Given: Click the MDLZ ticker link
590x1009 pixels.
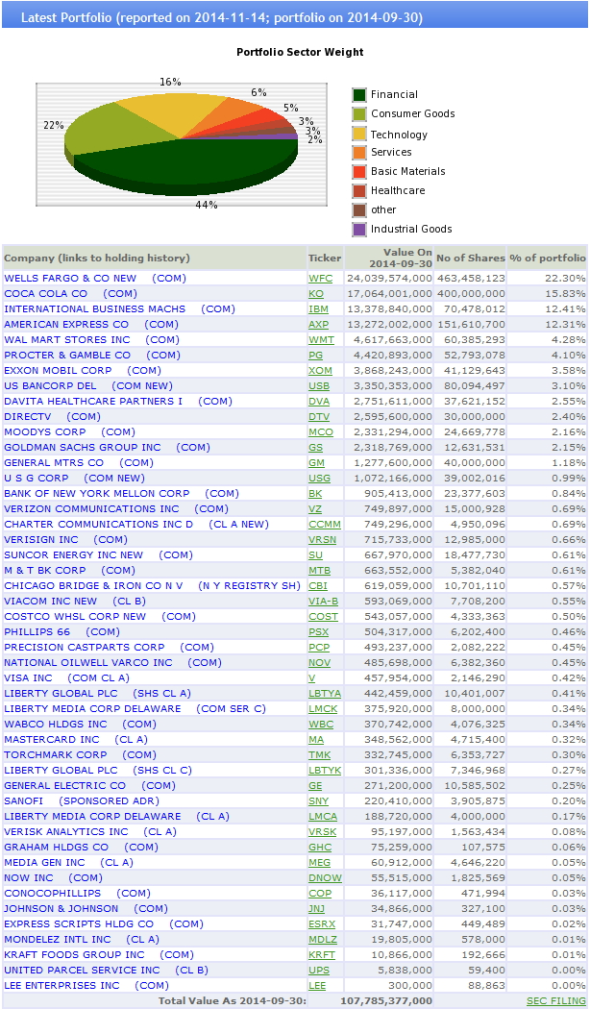Looking at the screenshot, I should (x=322, y=940).
